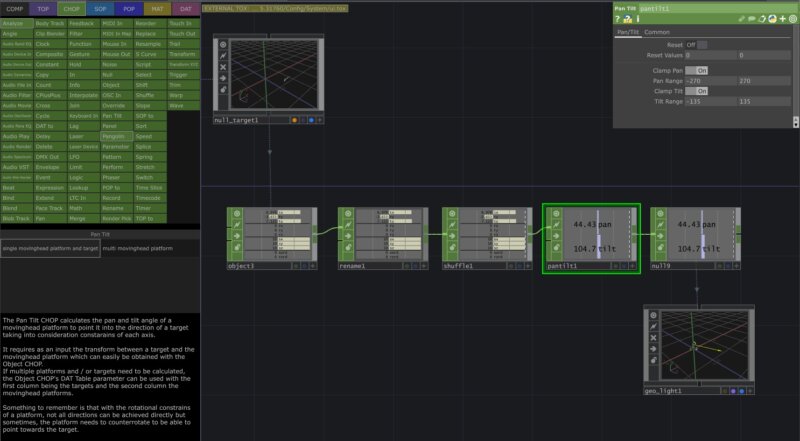Viewport: 800px width, 441px height.
Task: Open 'multi movinghead platform' example
Action: tap(149, 247)
